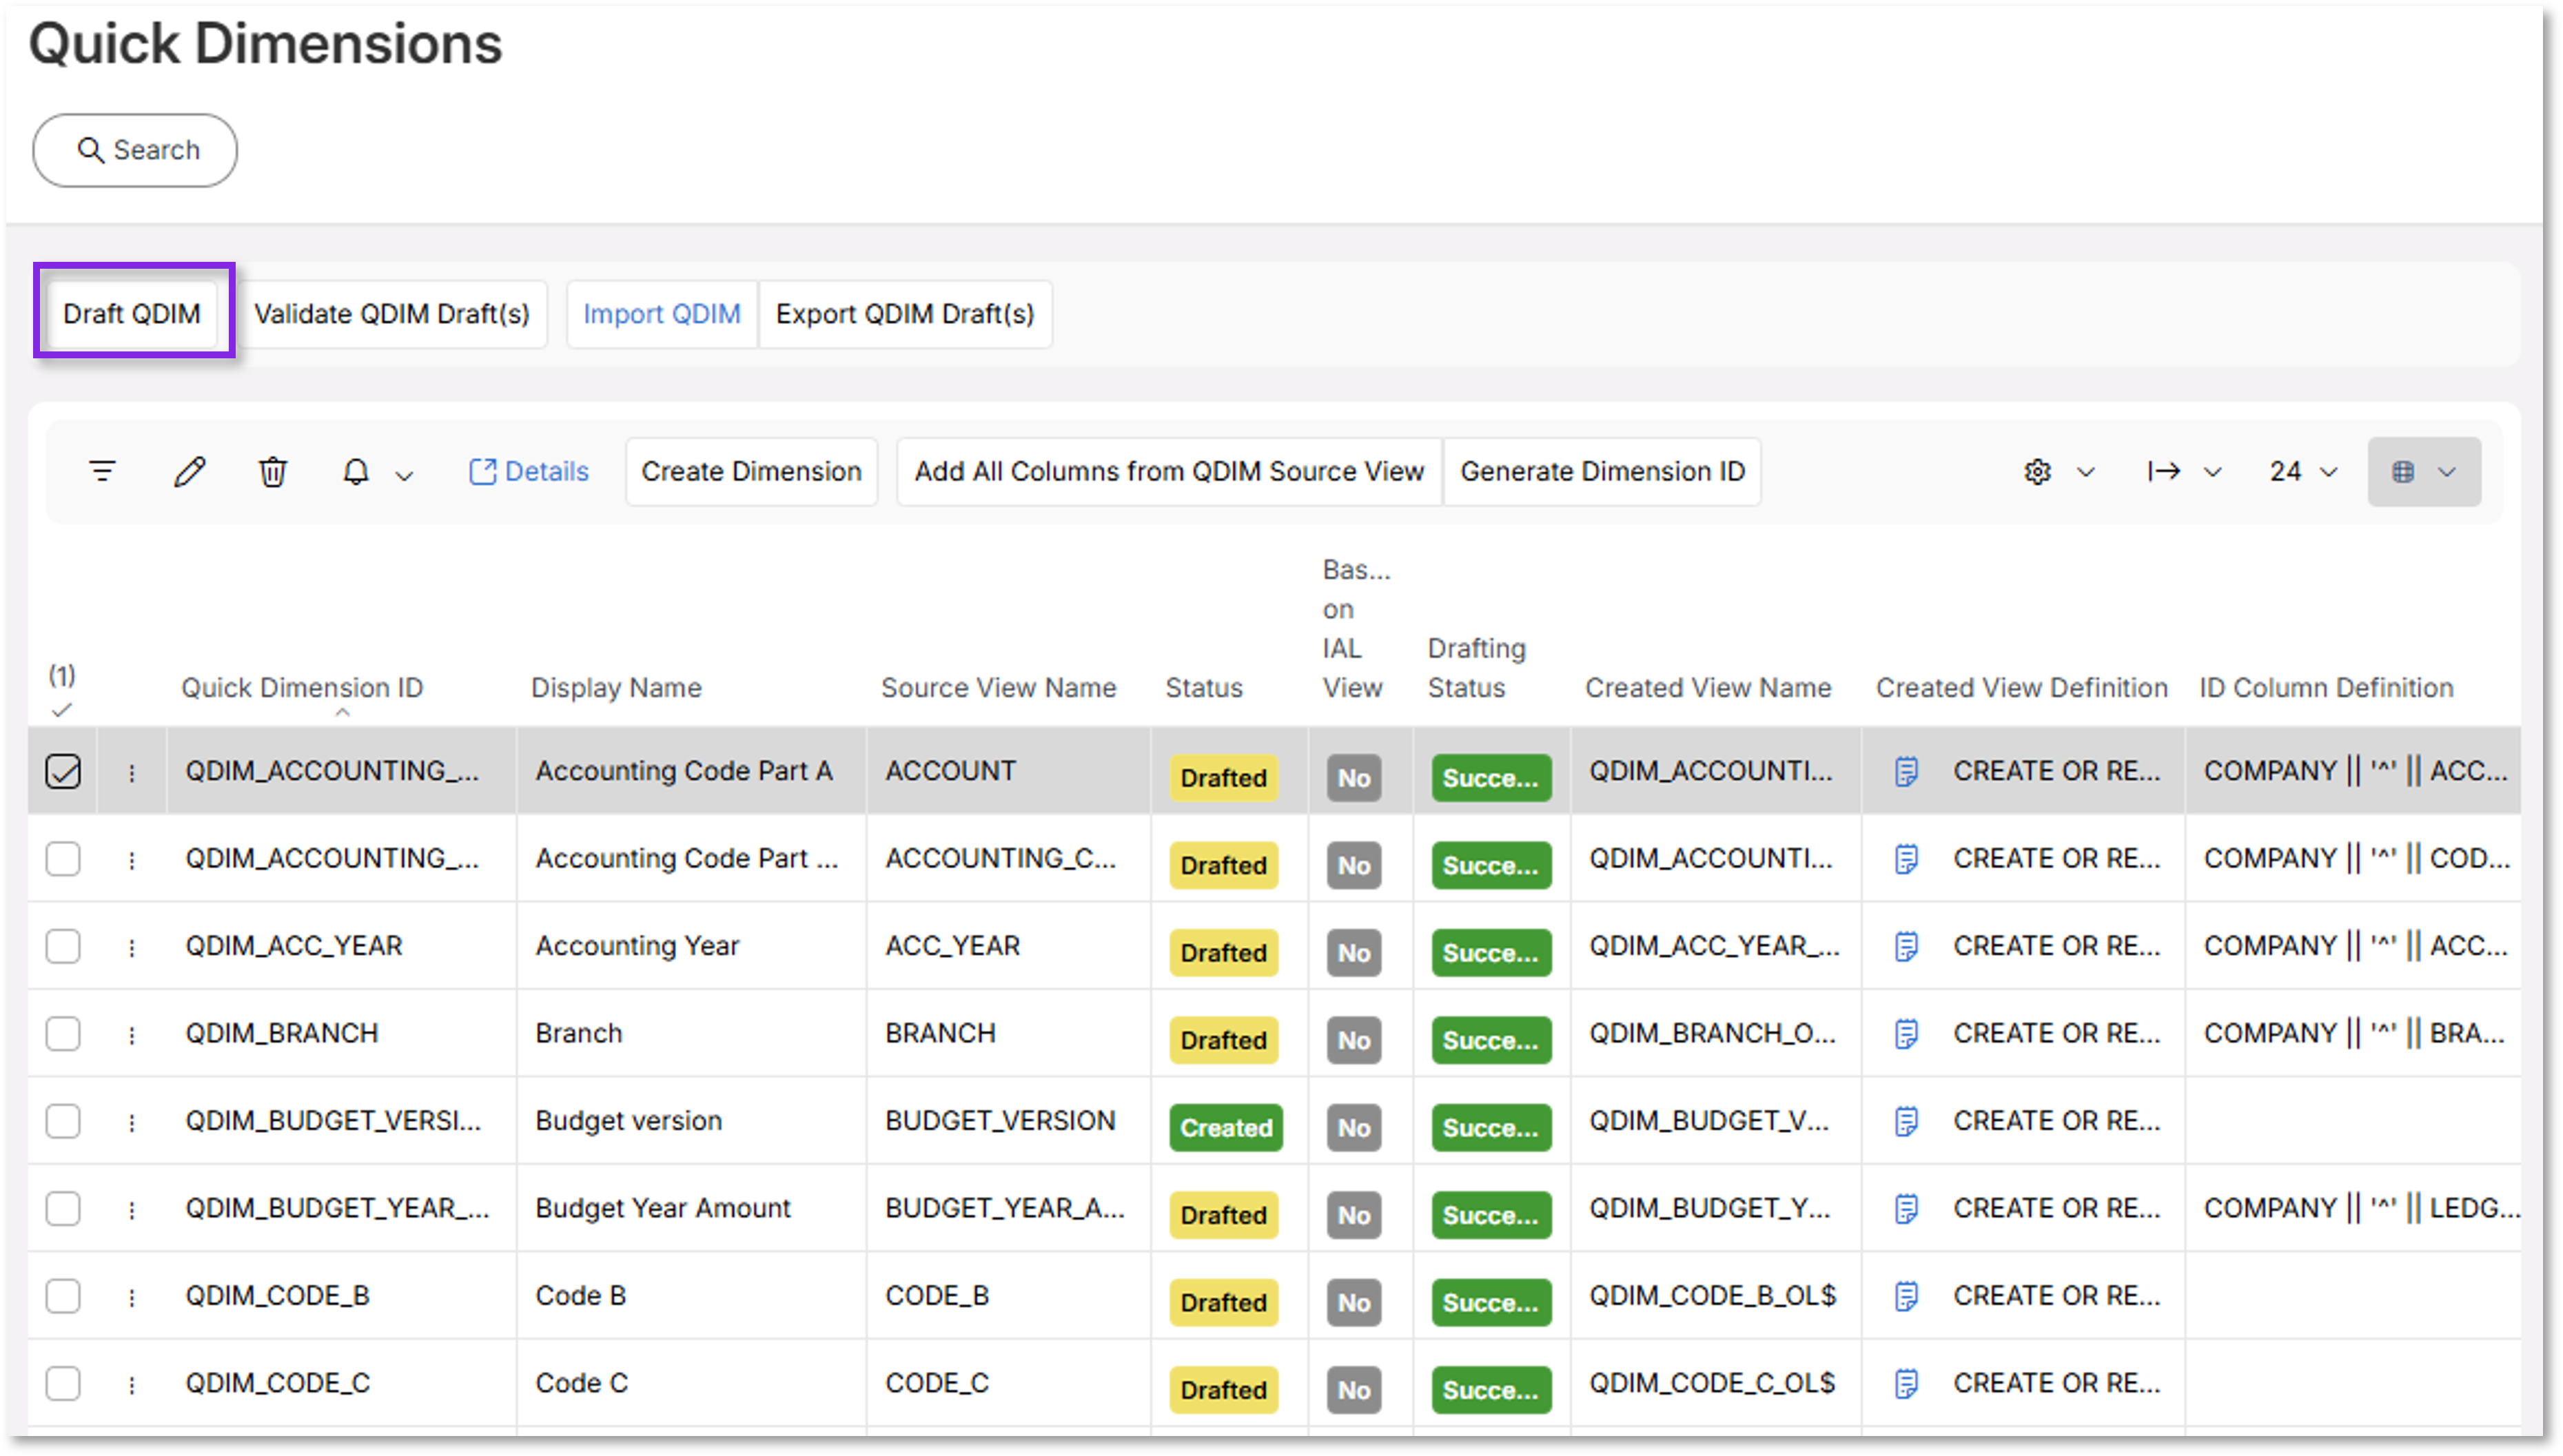This screenshot has height=1456, width=2563.
Task: Sort by Display Name column header
Action: click(x=616, y=688)
